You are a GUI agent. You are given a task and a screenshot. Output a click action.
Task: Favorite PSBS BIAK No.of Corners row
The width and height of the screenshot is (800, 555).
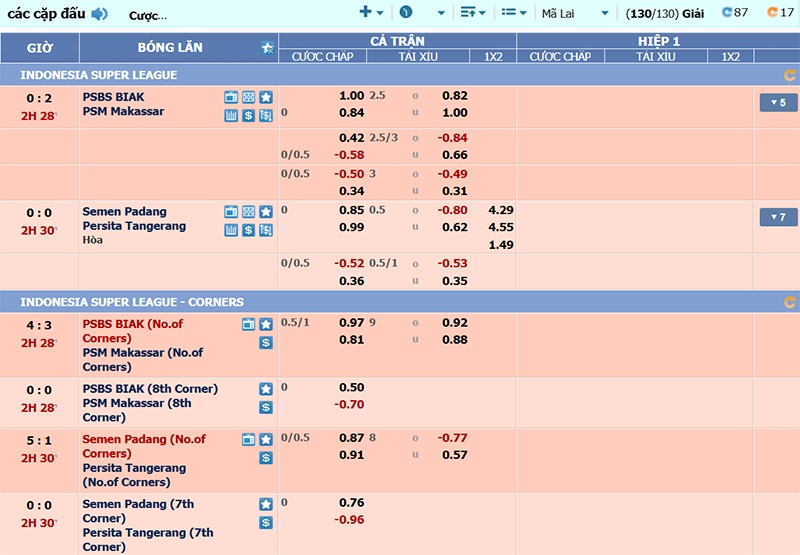pos(266,324)
